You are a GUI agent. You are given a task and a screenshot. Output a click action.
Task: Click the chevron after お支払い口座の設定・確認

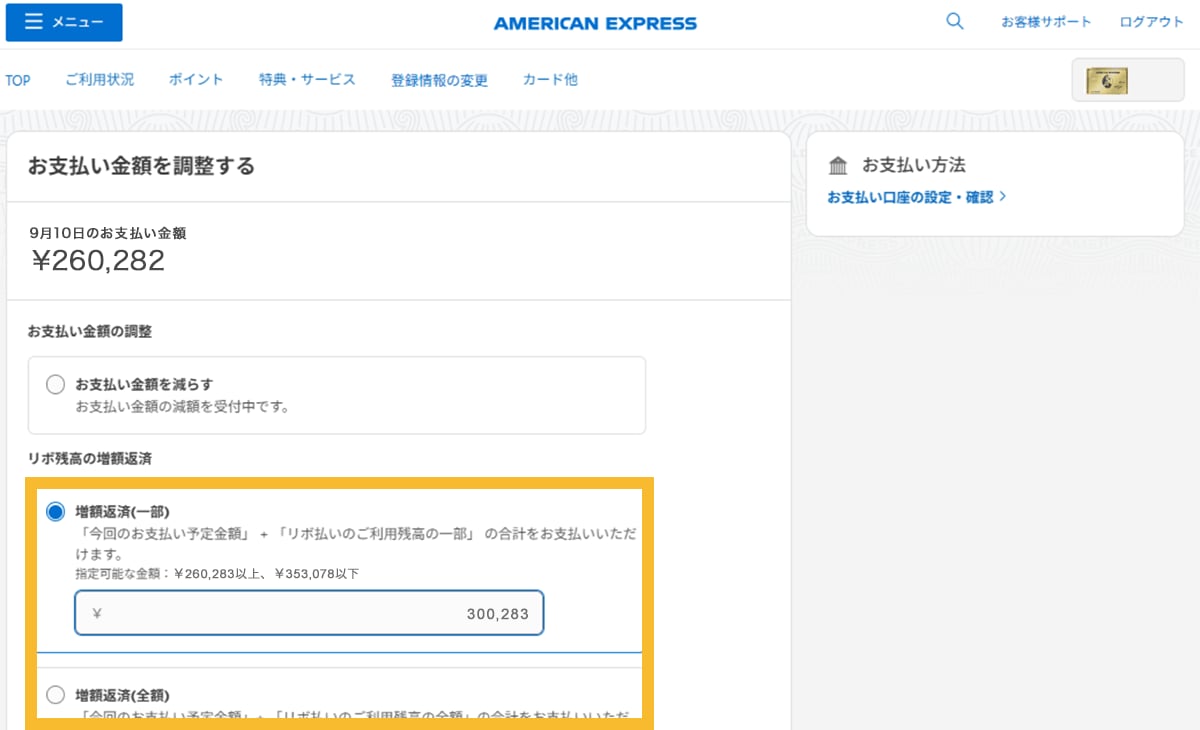pyautogui.click(x=1003, y=197)
